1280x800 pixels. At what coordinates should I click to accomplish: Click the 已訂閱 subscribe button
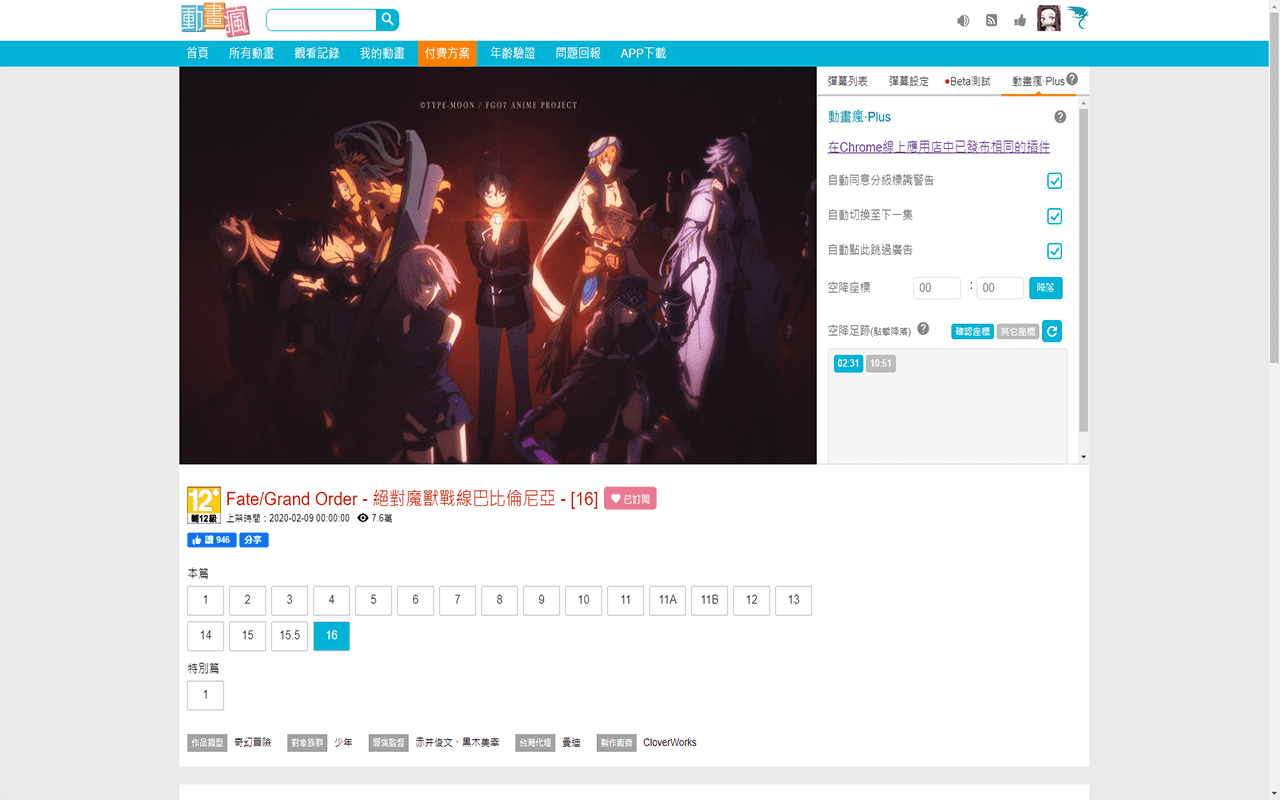point(630,499)
